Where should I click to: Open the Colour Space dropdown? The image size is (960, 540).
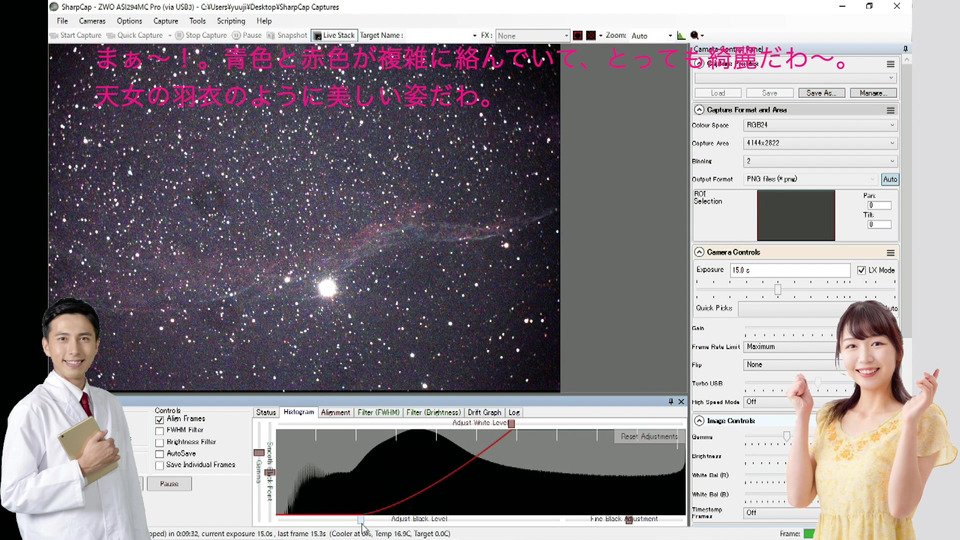819,125
